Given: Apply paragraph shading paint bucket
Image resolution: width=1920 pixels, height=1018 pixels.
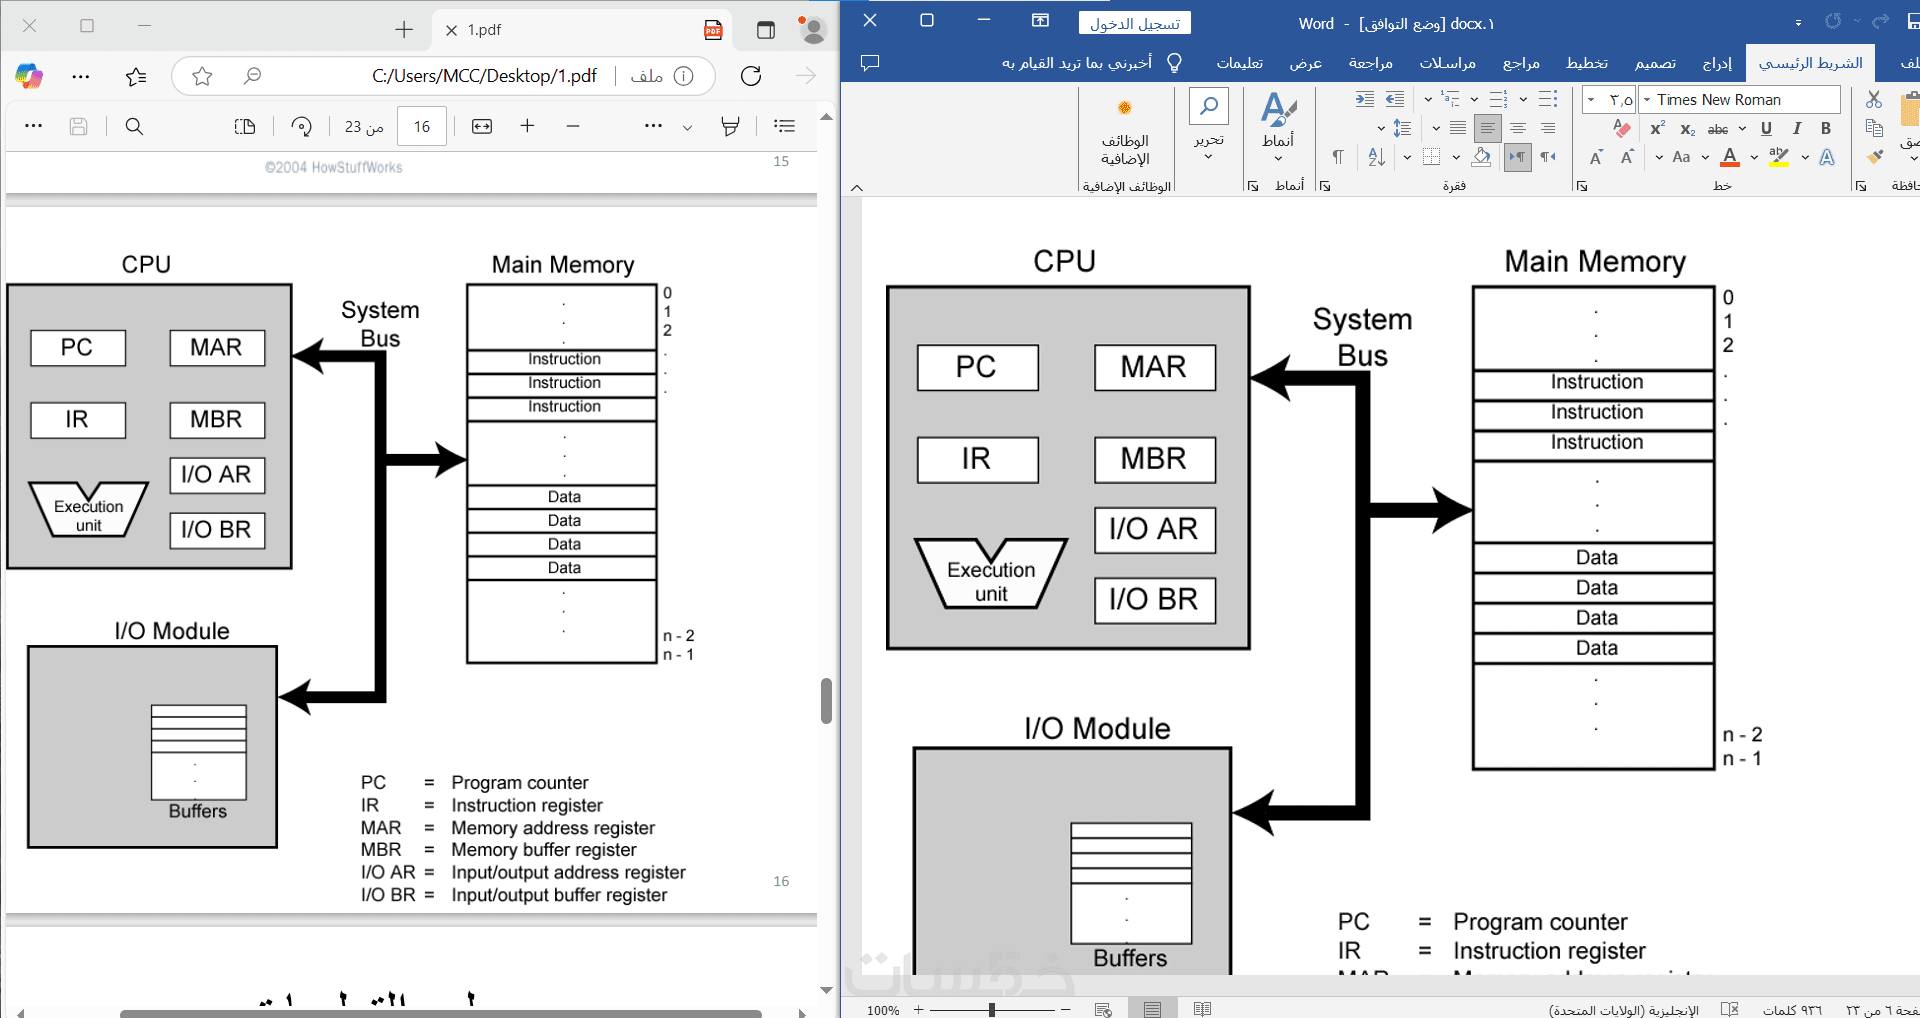Looking at the screenshot, I should (1481, 157).
